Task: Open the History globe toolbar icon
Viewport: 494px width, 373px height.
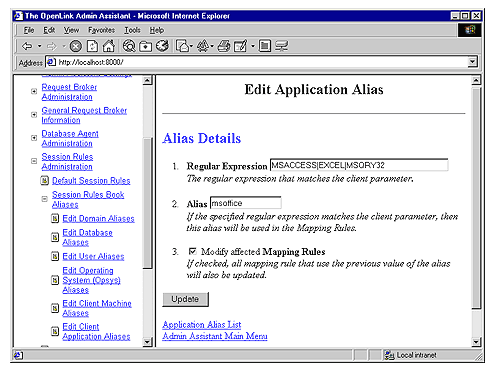Action: [163, 46]
